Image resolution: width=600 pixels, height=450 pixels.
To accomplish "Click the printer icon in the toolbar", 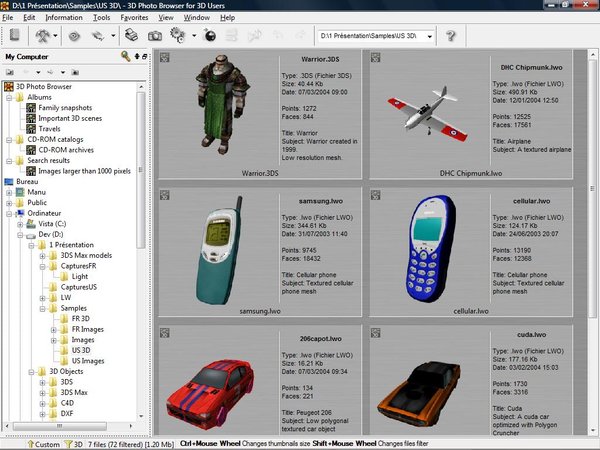I will tap(131, 36).
